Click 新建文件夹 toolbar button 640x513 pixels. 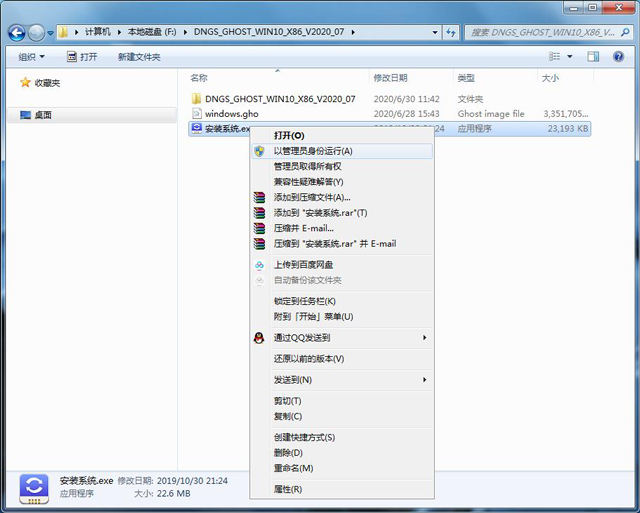click(x=139, y=57)
